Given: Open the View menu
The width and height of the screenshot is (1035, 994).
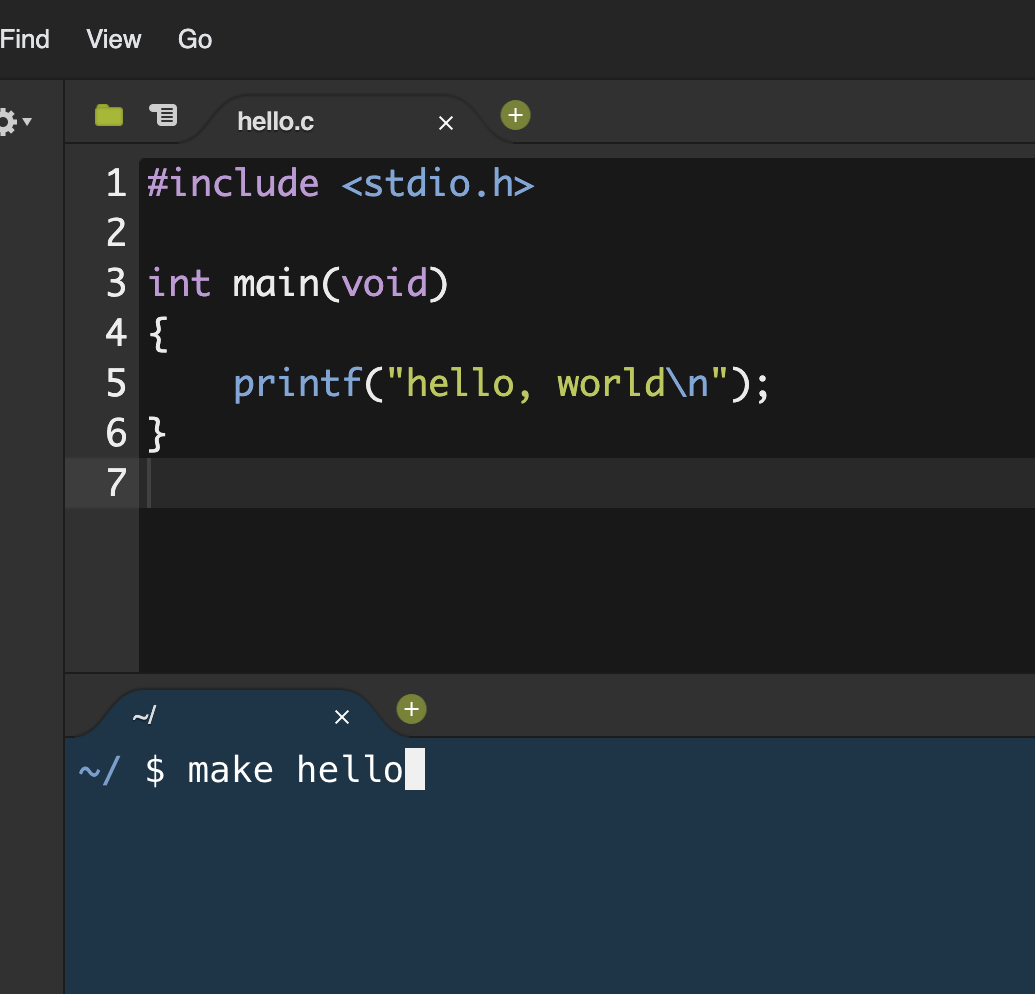Looking at the screenshot, I should [112, 39].
